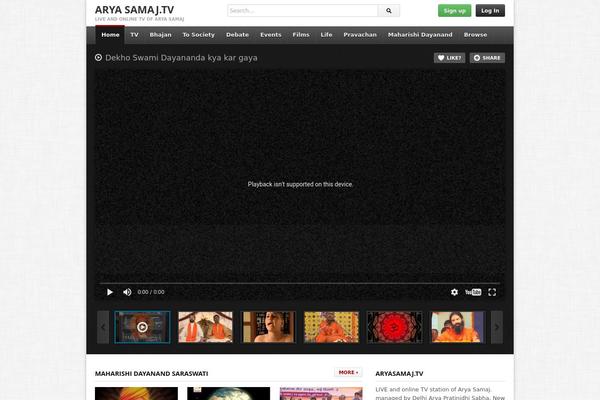Click the 0:00 / 0:00 time display
Screen dimensions: 600x400
(x=151, y=292)
